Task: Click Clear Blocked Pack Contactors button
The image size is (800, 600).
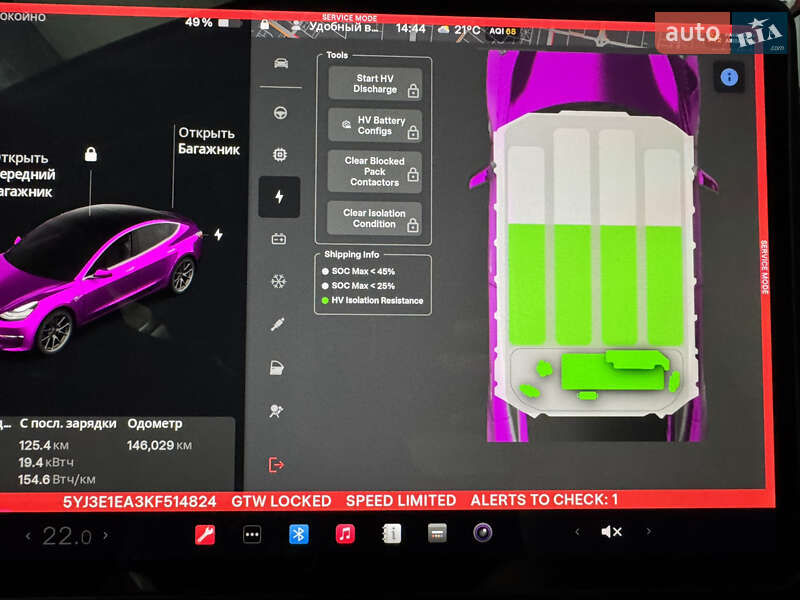Action: (374, 171)
